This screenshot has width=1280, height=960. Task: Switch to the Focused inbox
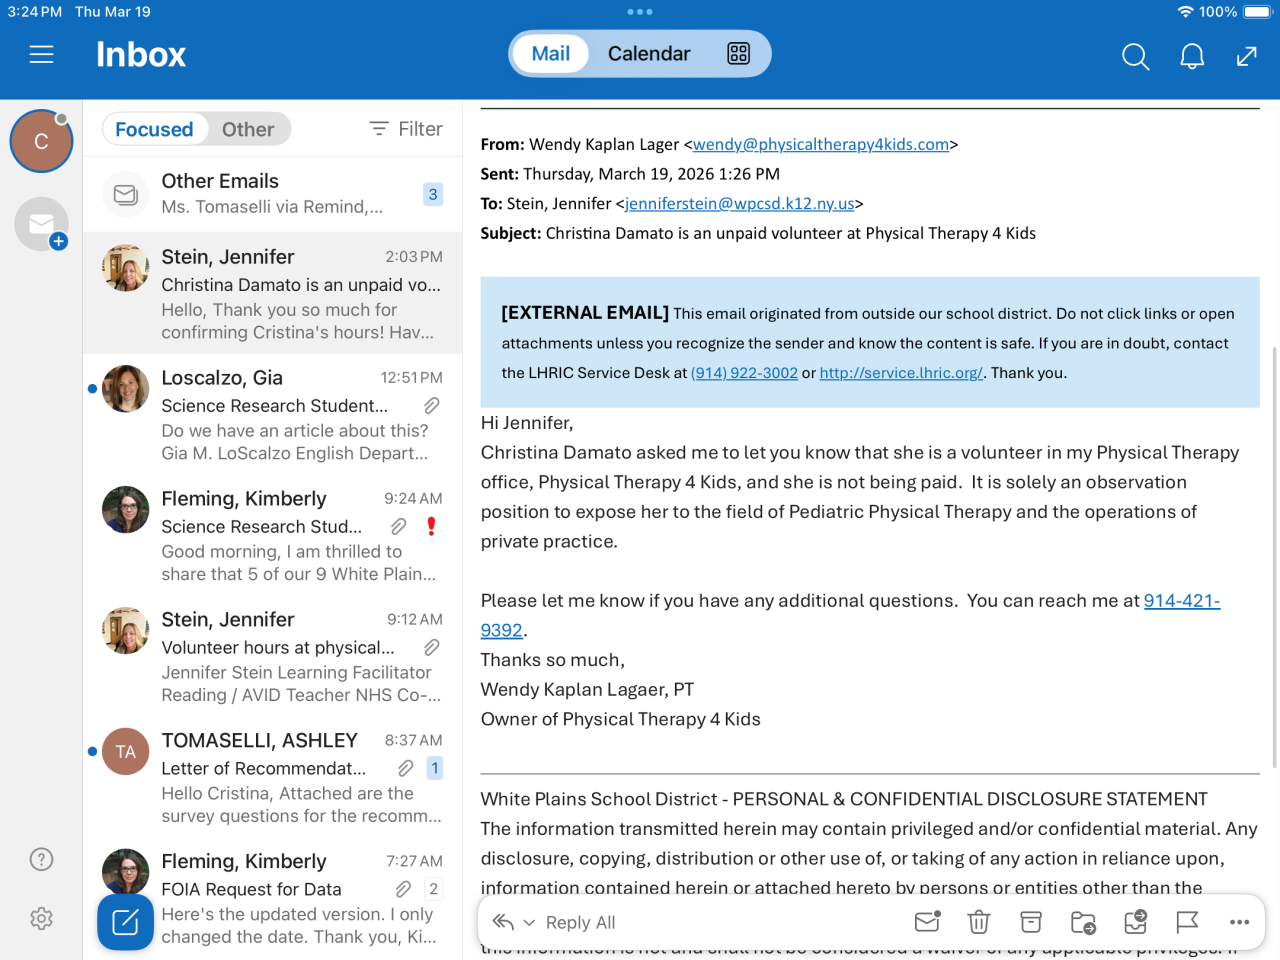[x=154, y=129]
